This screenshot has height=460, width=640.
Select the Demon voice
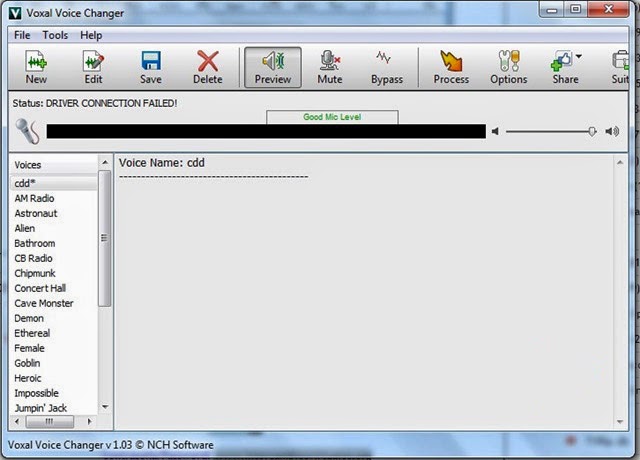(54, 318)
